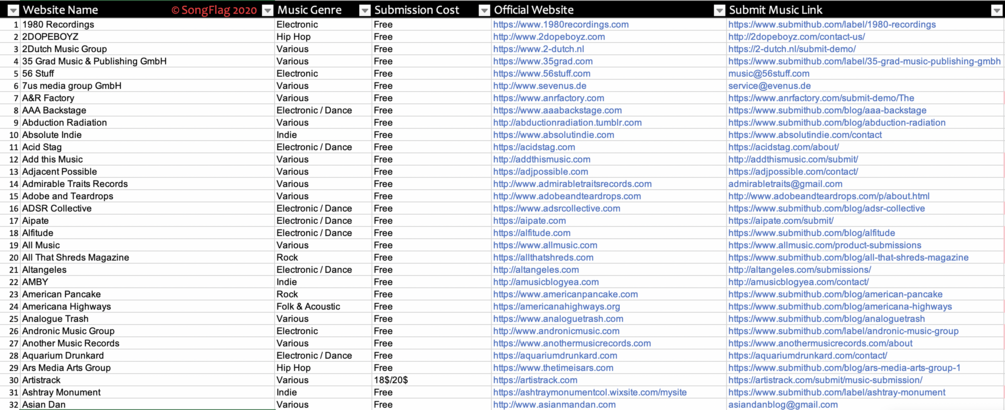Open the alfitude.com official website link
Viewport: 1005px width, 410px height.
point(531,233)
